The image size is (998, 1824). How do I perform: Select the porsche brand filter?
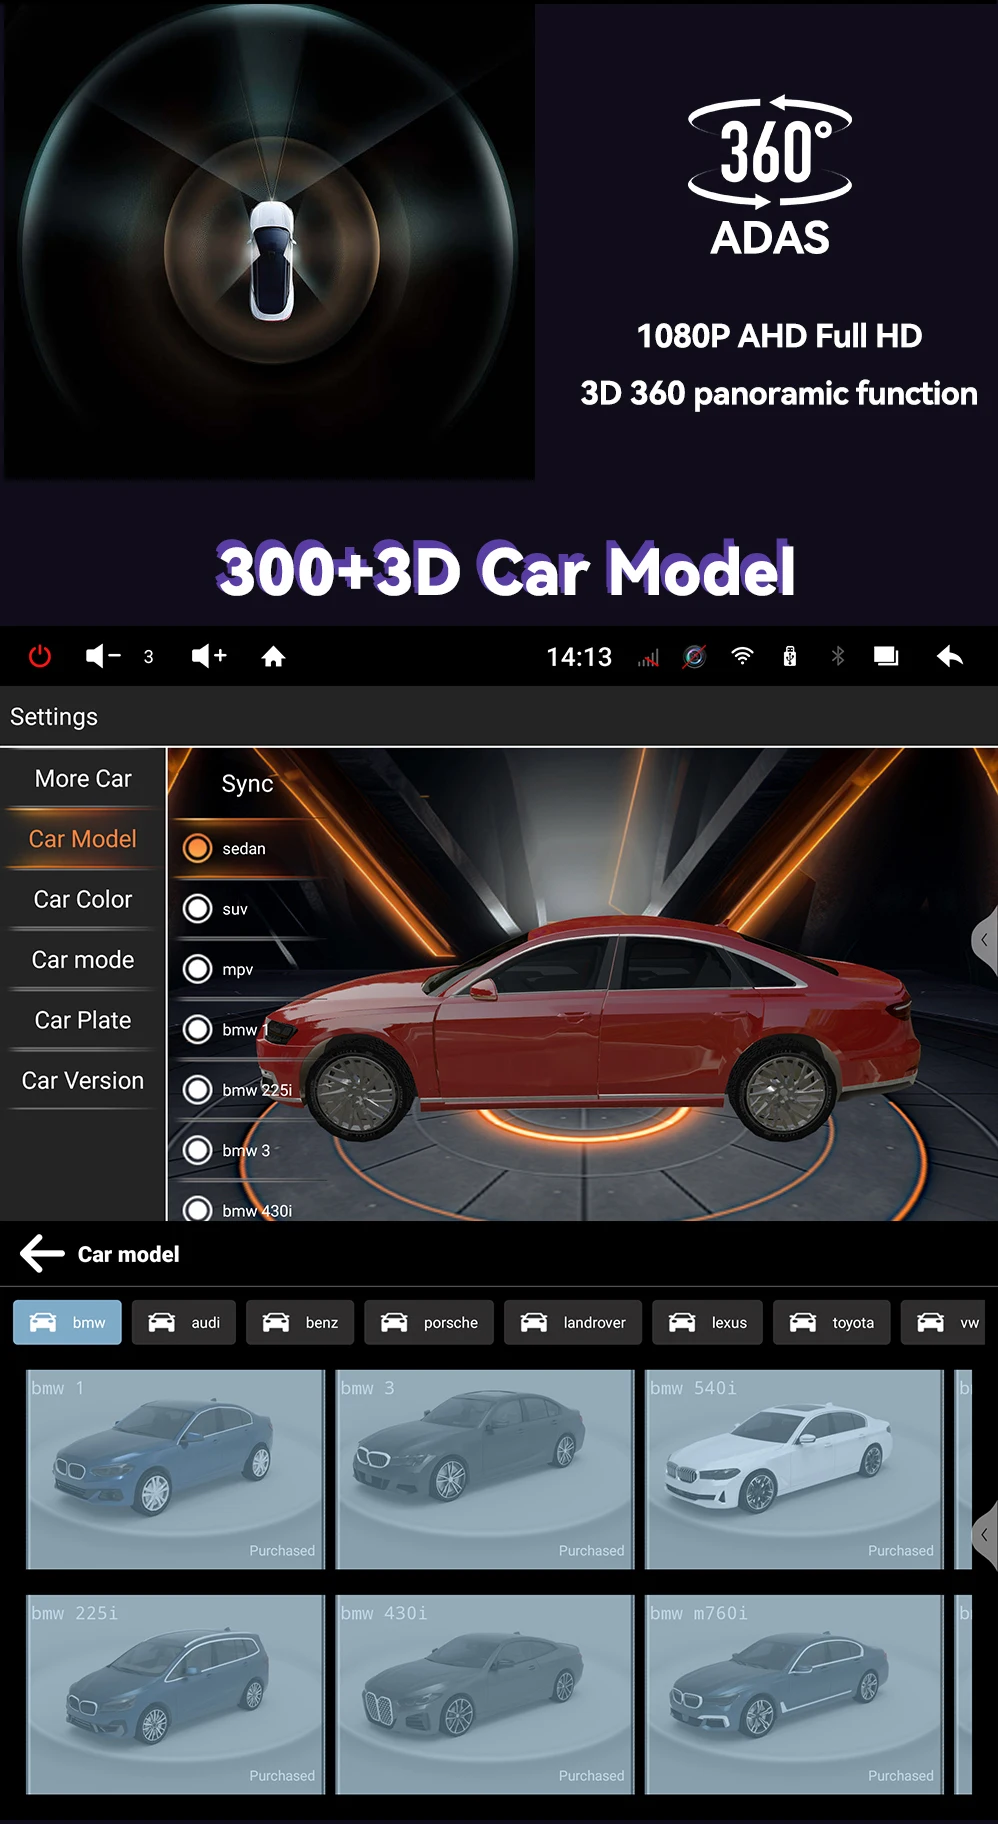tap(429, 1322)
